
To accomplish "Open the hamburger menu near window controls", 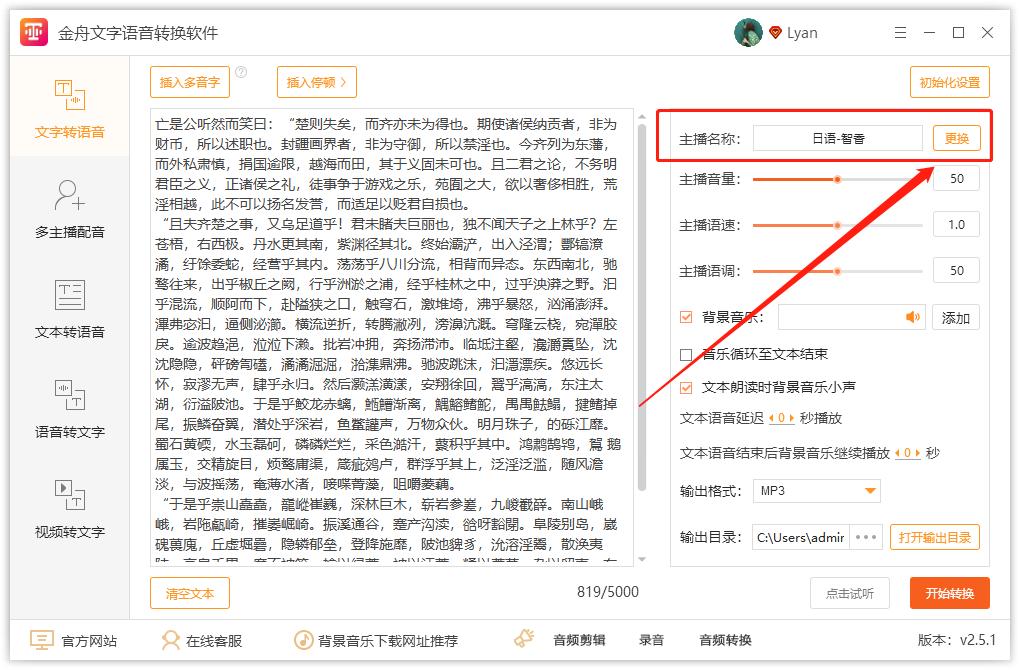I will pos(899,32).
